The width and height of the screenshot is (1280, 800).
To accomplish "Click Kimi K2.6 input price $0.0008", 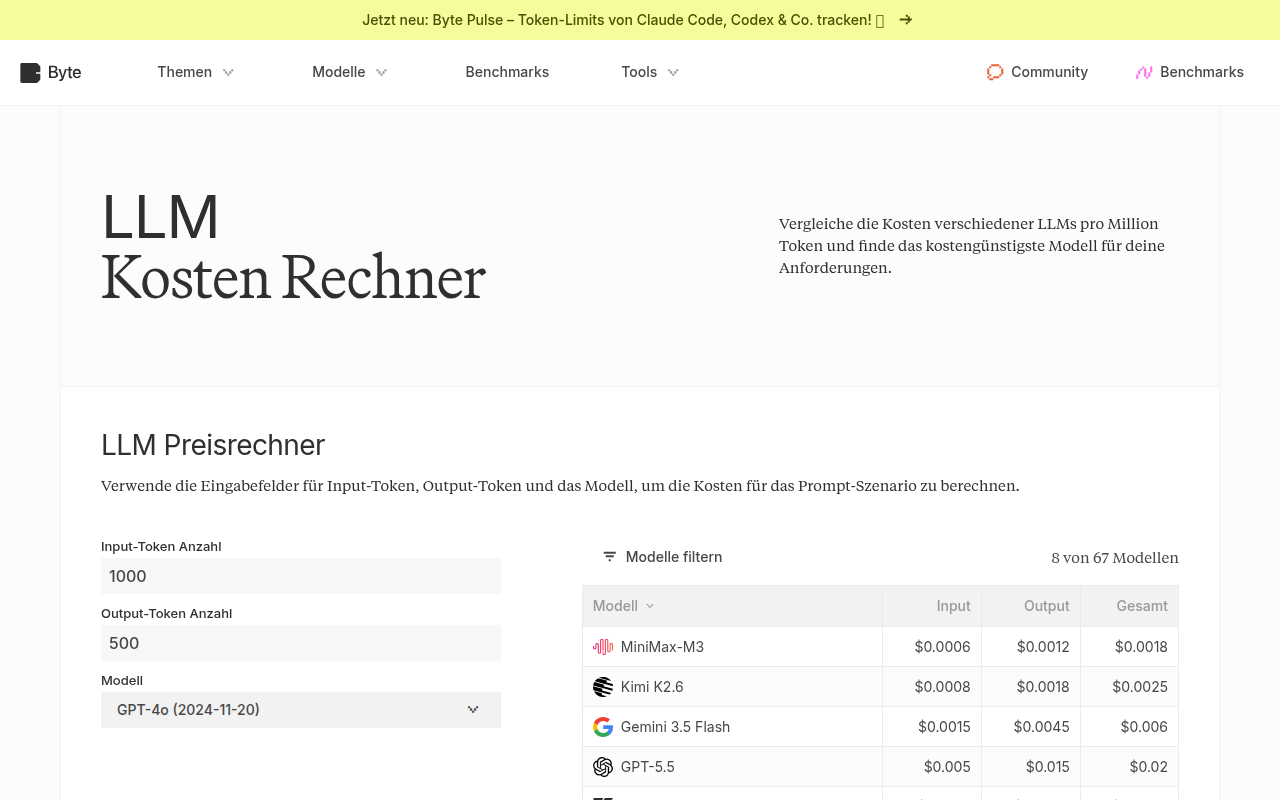I will click(x=942, y=687).
